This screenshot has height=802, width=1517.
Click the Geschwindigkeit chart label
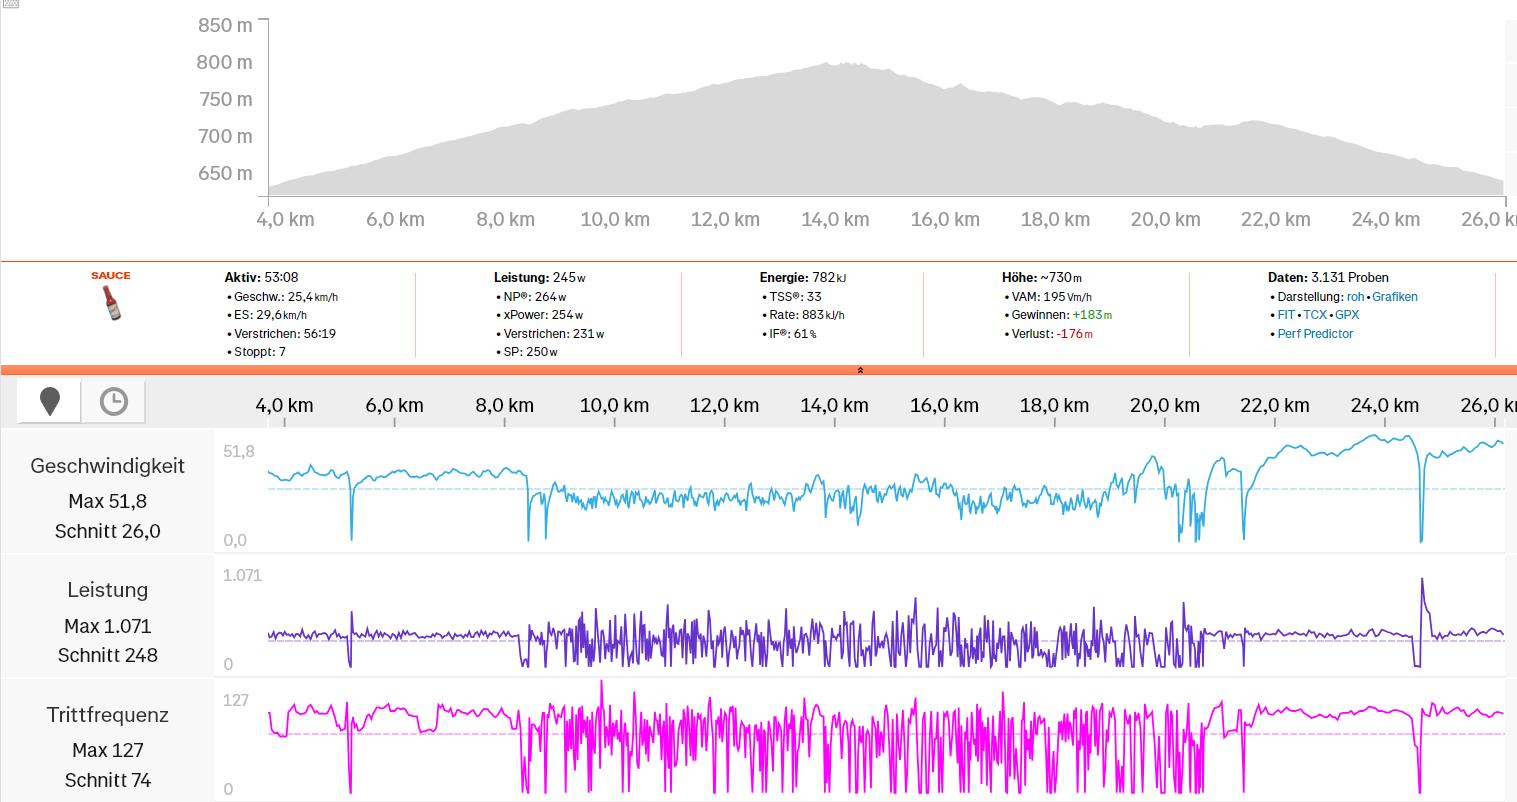pyautogui.click(x=107, y=466)
